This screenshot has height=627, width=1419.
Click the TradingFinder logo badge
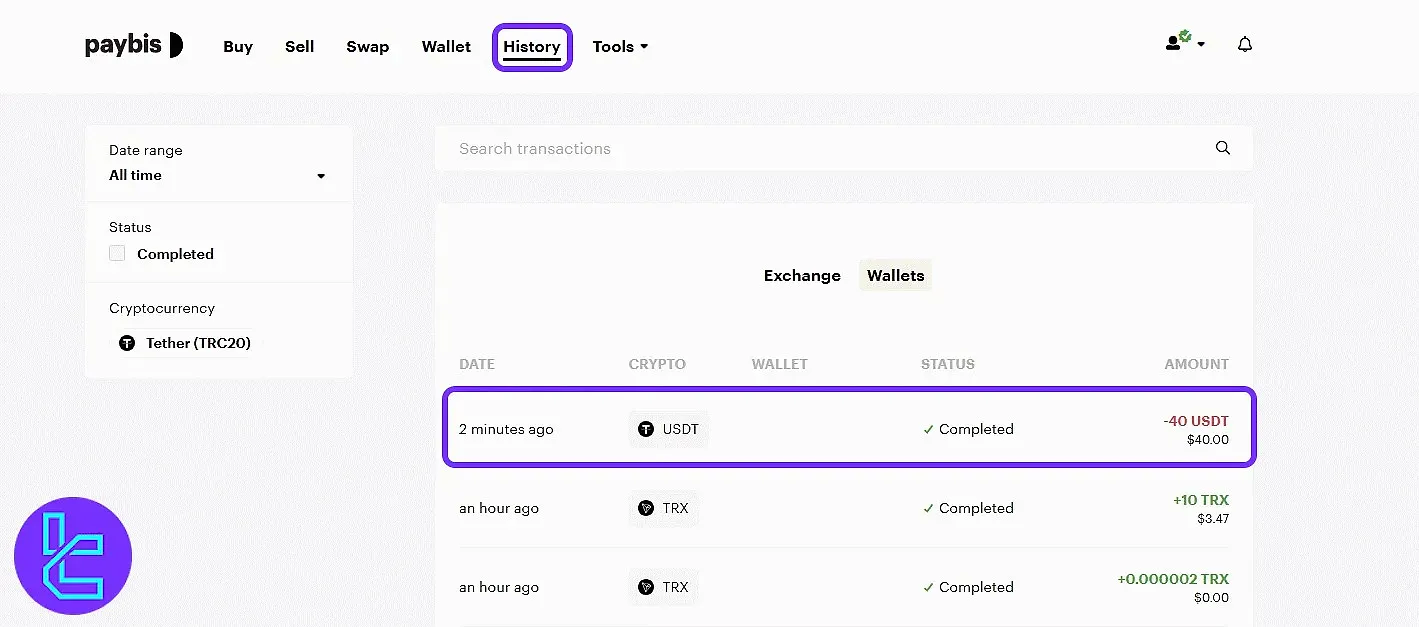[x=73, y=556]
